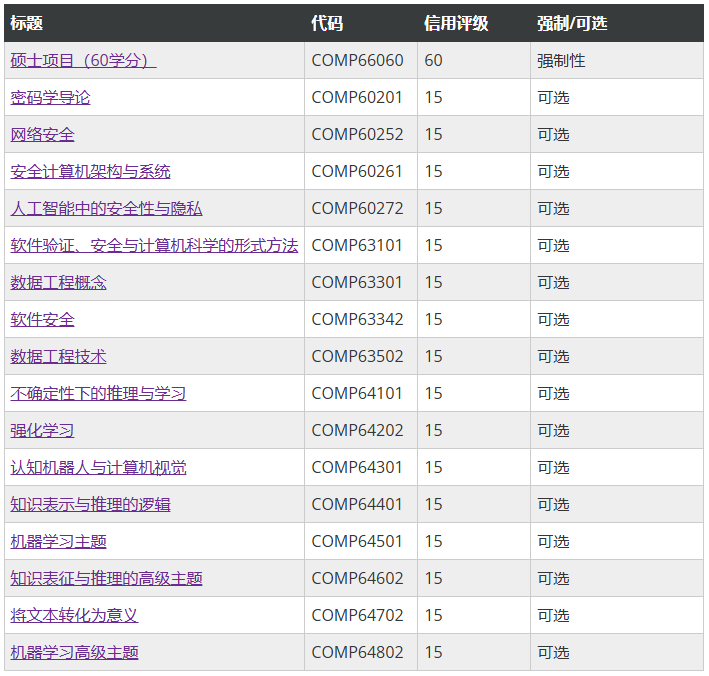Select the 将文本转化为意义 link

pyautogui.click(x=74, y=615)
